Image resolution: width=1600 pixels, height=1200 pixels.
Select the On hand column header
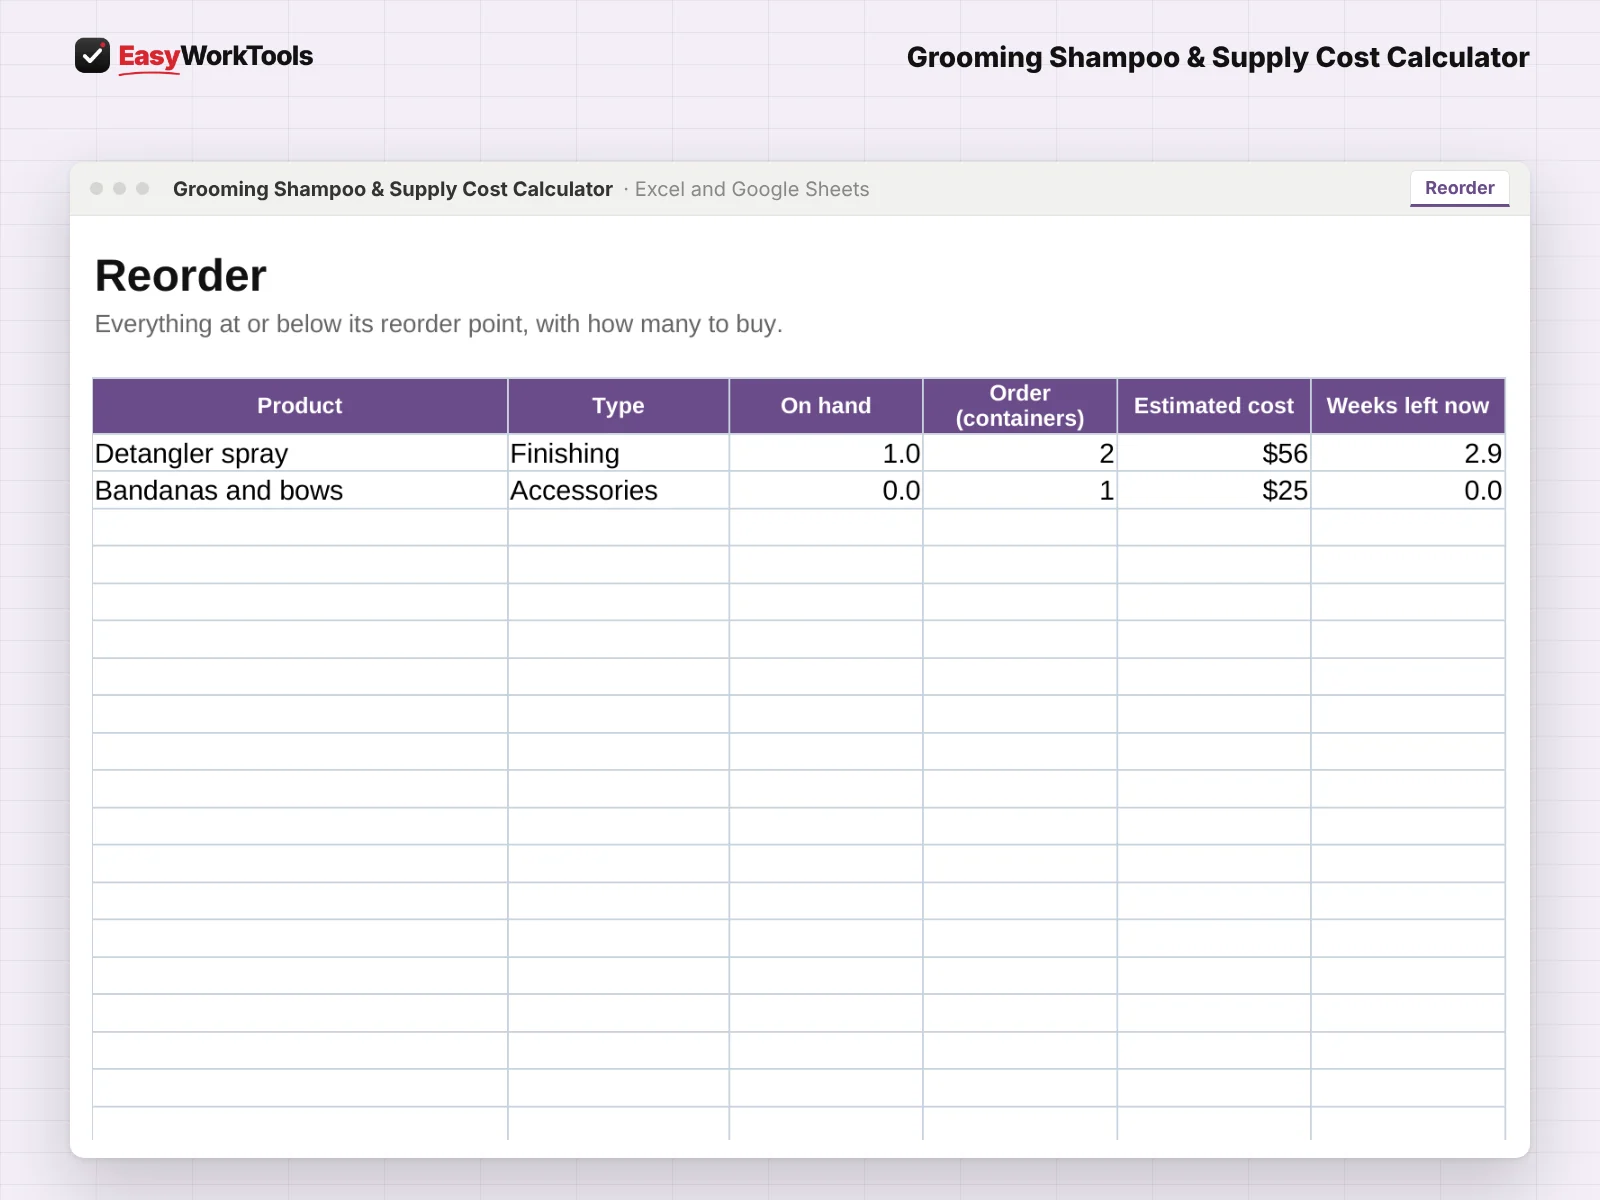826,406
